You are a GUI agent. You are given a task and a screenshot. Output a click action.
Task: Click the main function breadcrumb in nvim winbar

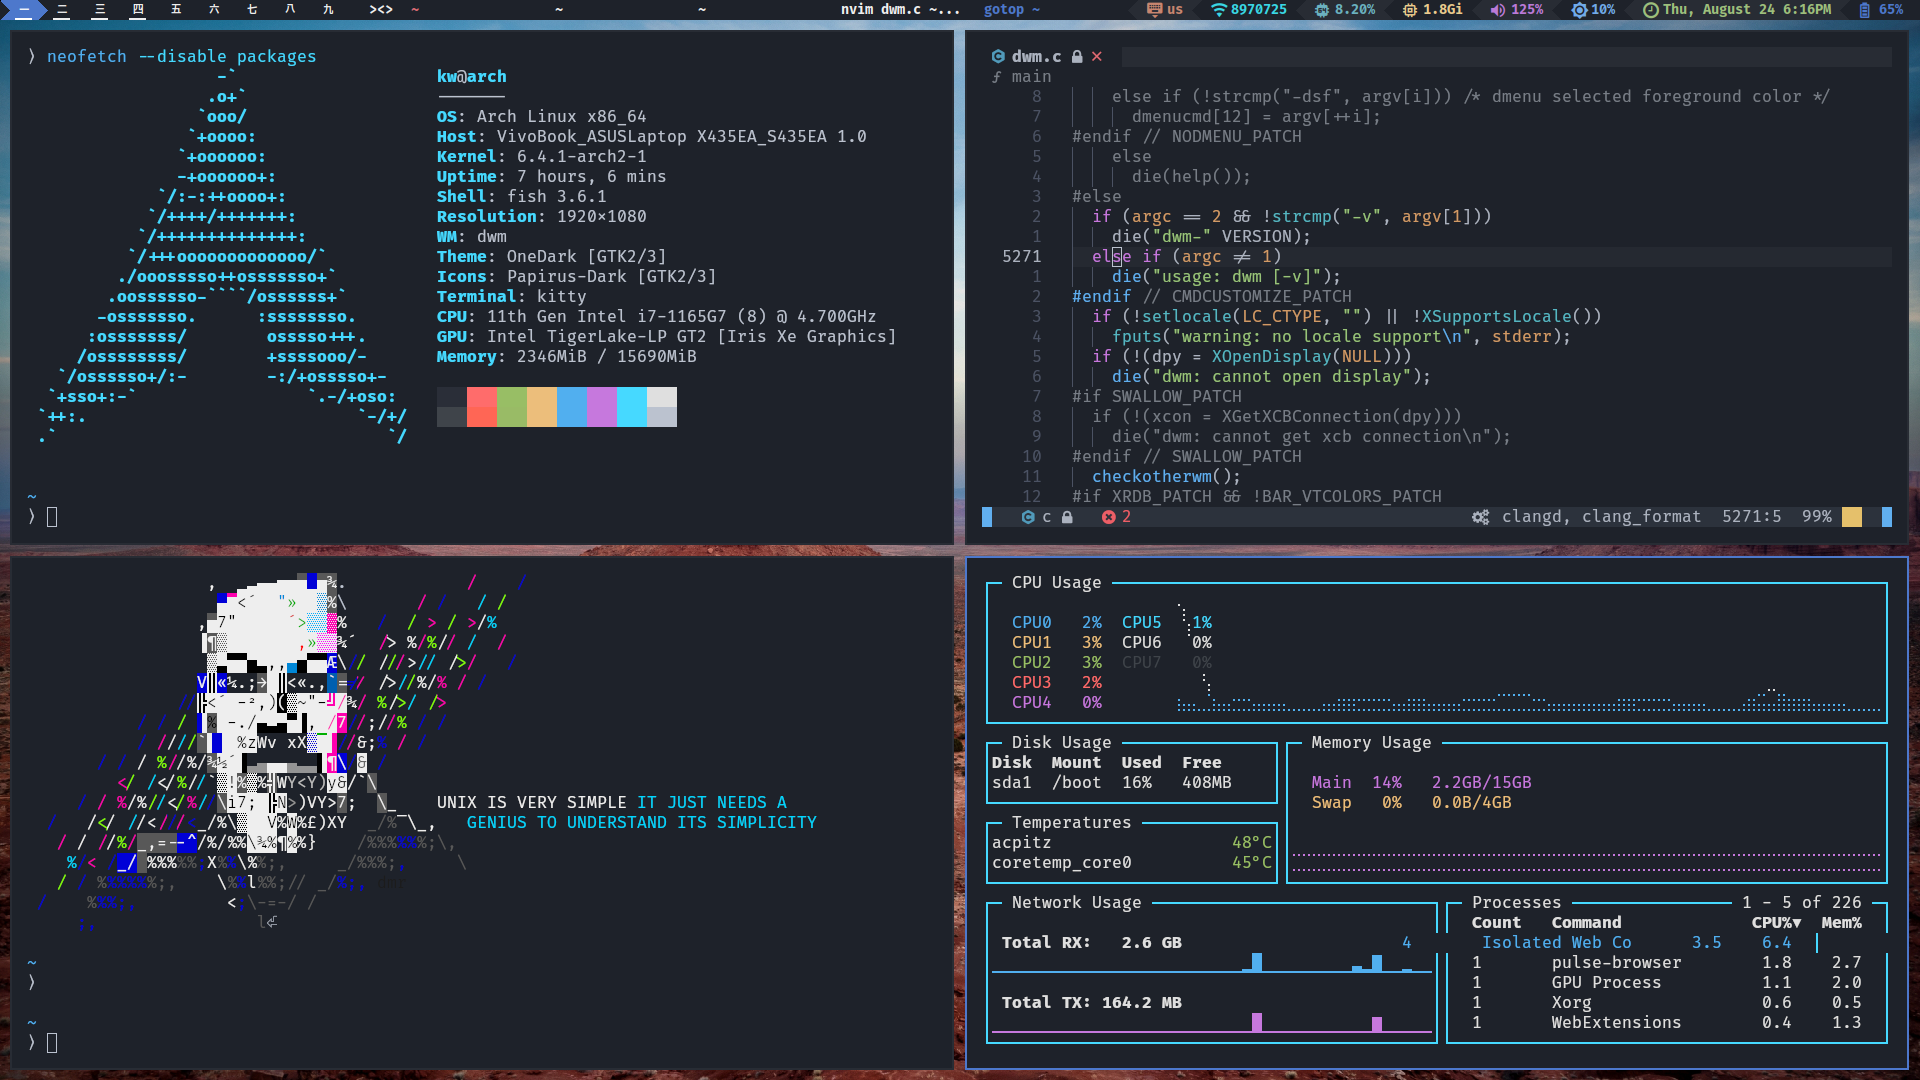pos(1030,77)
